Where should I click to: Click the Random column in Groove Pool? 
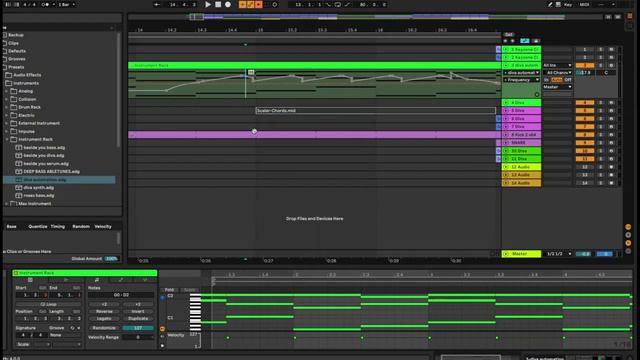81,227
